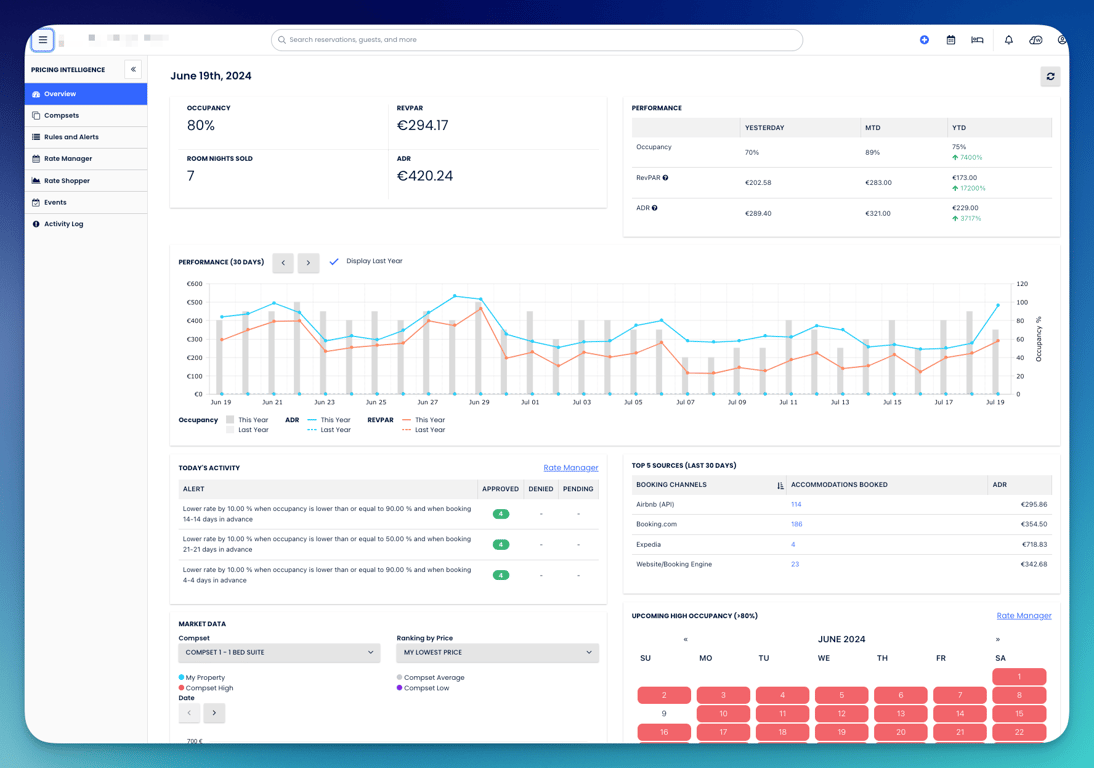Open Rate Manager link in Today's Activity

click(x=571, y=468)
